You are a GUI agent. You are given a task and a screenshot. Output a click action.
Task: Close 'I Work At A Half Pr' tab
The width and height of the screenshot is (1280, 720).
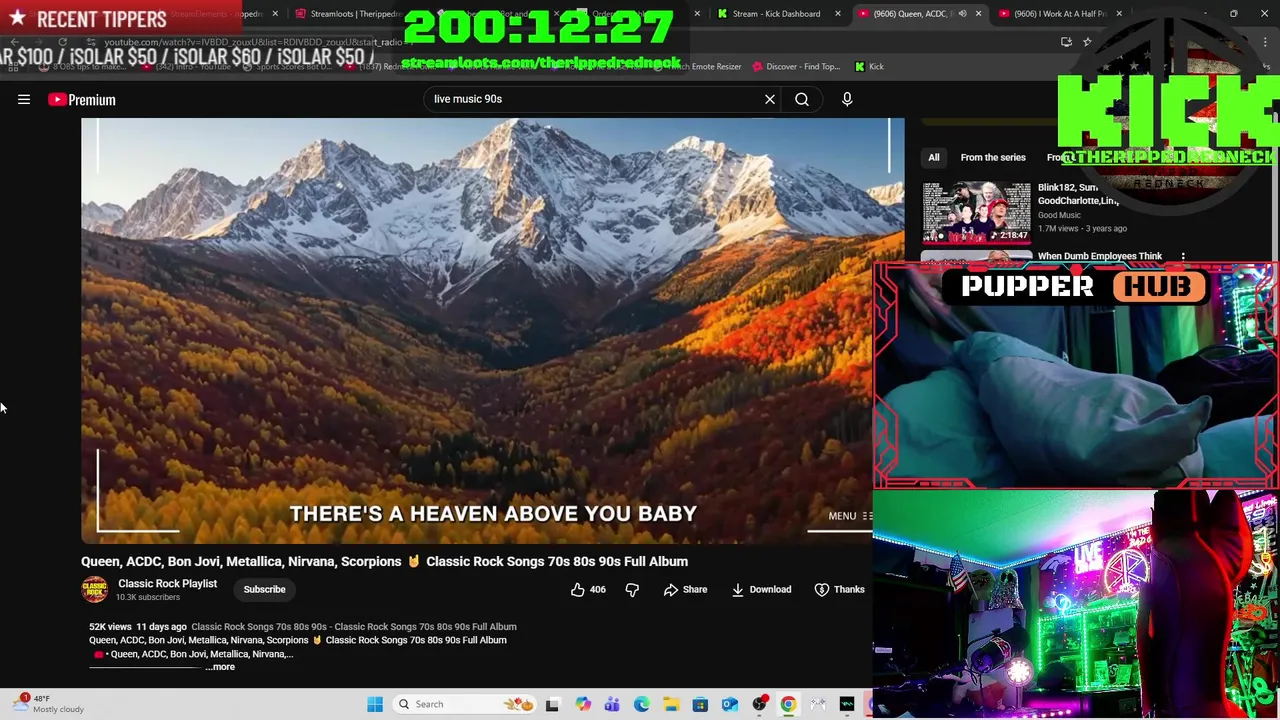click(1119, 14)
